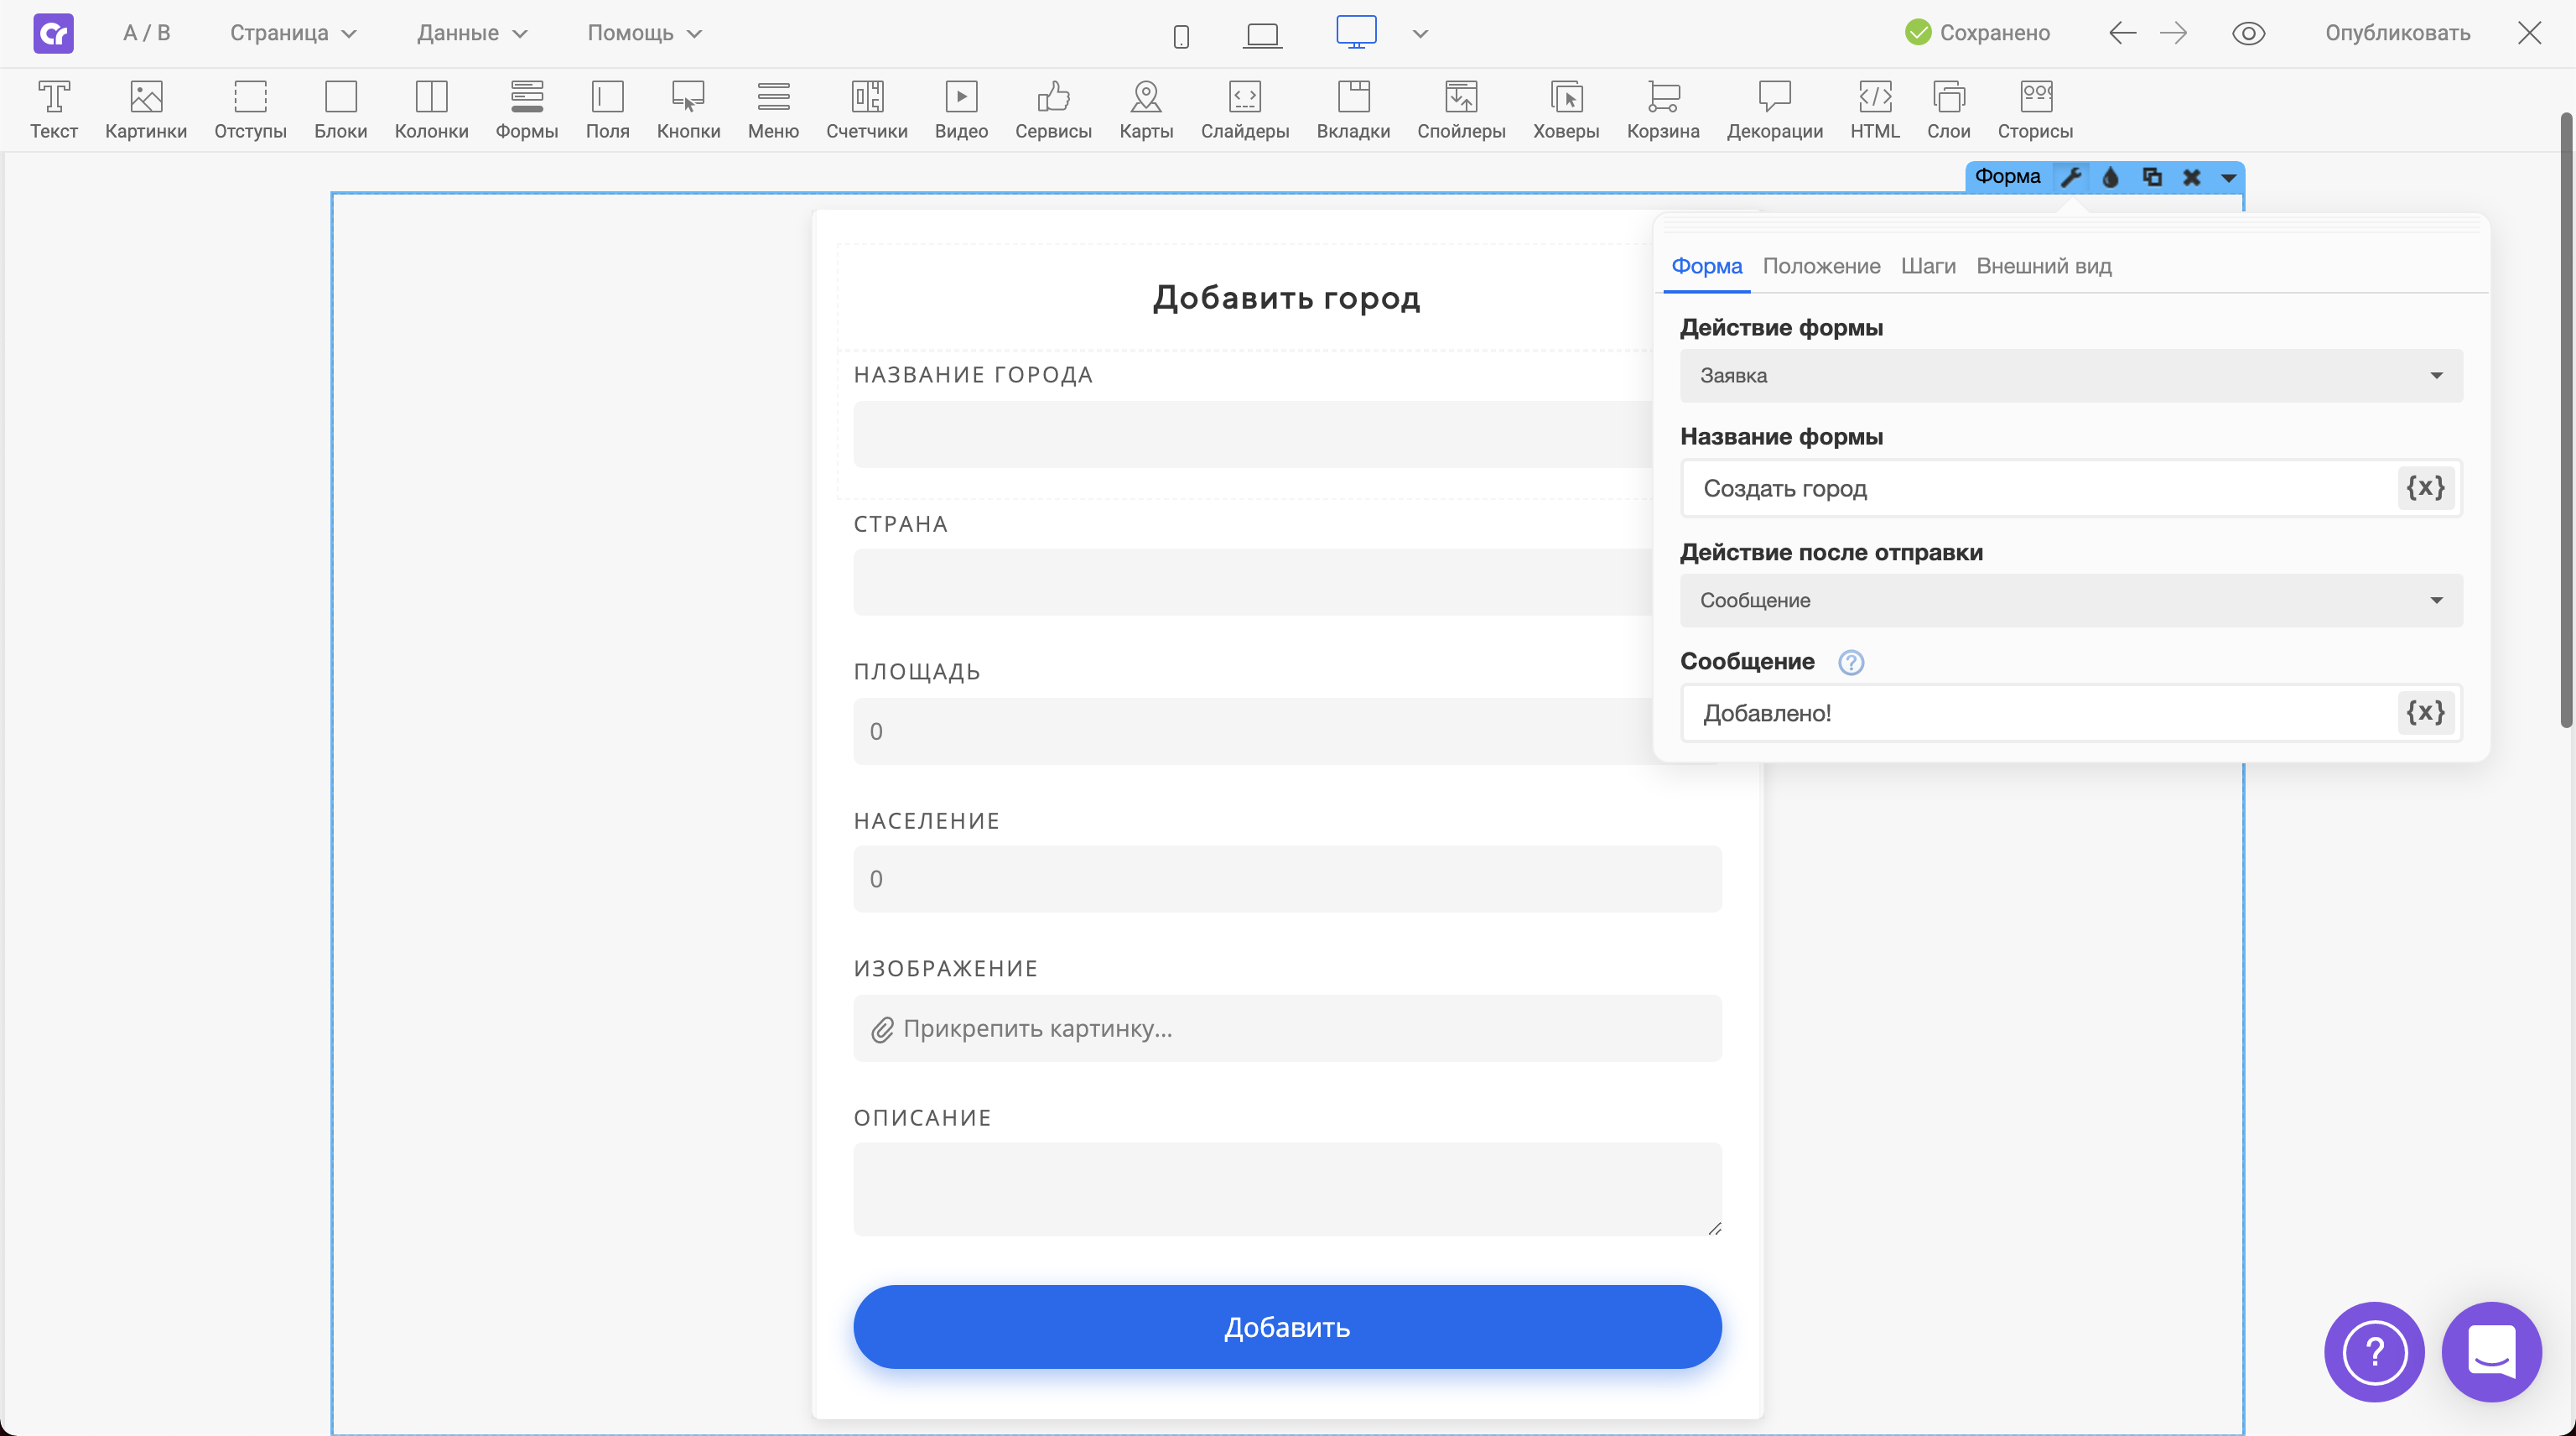This screenshot has height=1436, width=2576.
Task: Click the Опубликовать button
Action: [x=2397, y=33]
